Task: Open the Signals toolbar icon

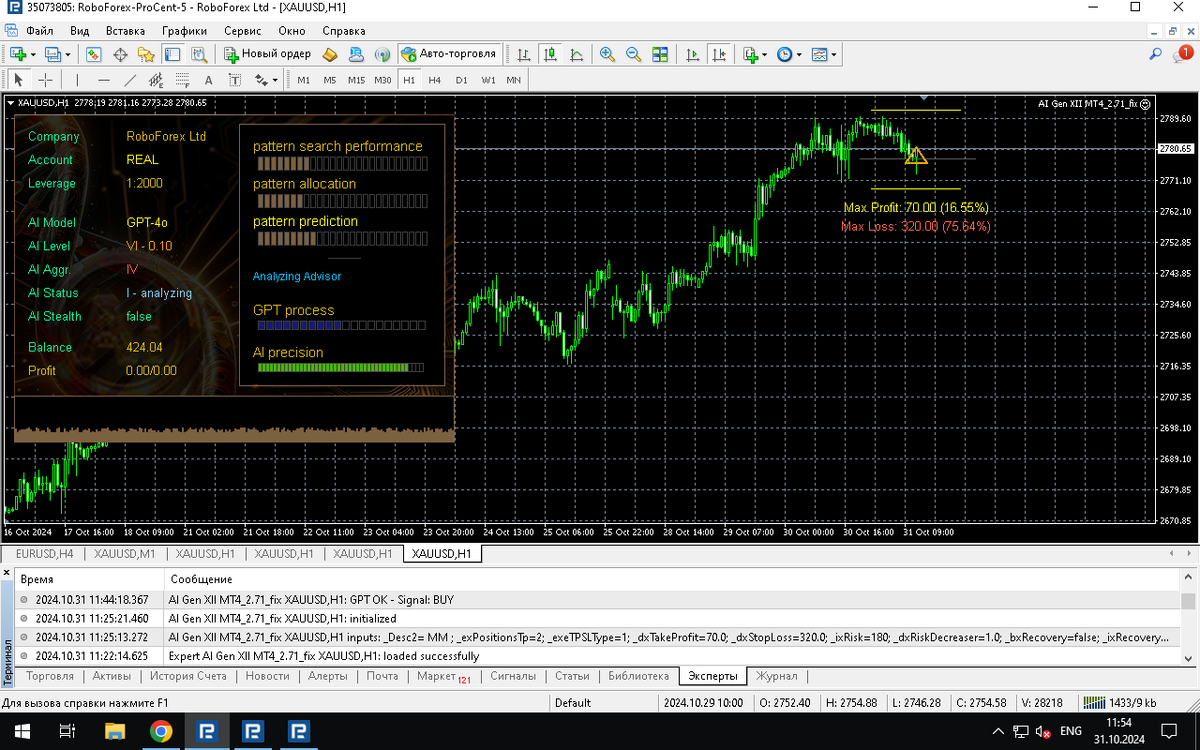Action: coord(382,54)
